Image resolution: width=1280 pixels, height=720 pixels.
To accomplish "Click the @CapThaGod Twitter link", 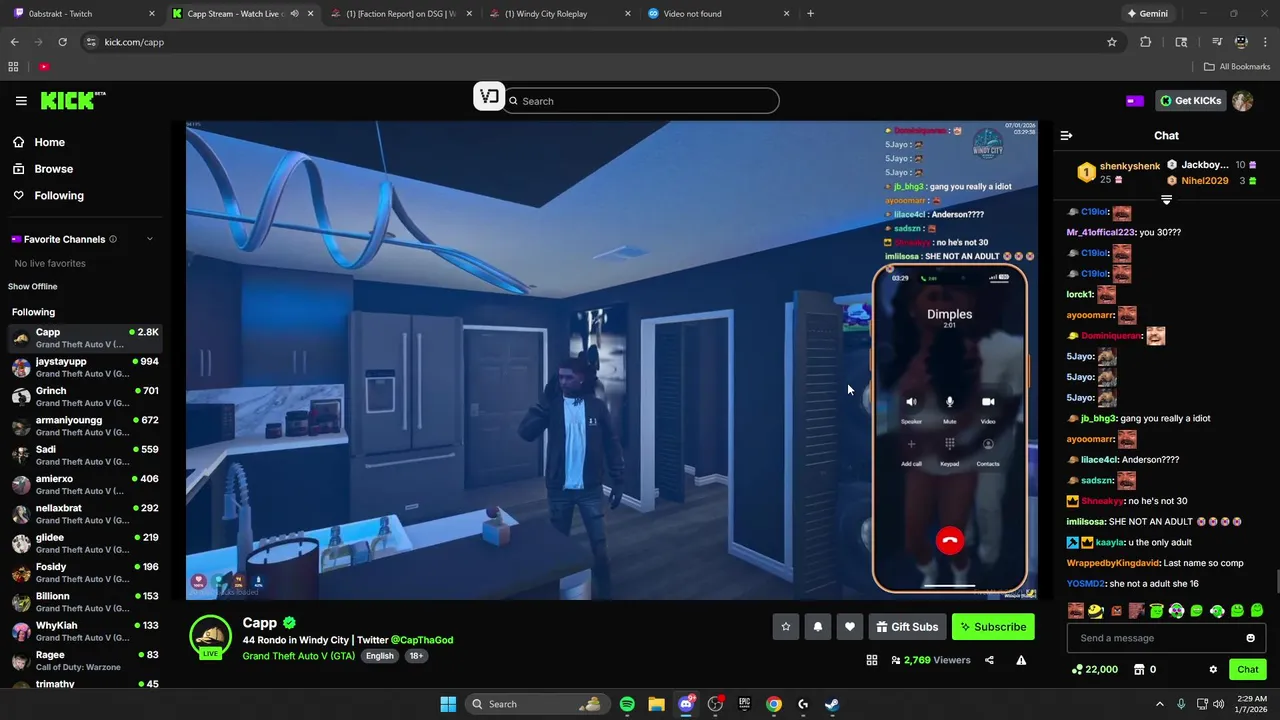I will pos(422,640).
